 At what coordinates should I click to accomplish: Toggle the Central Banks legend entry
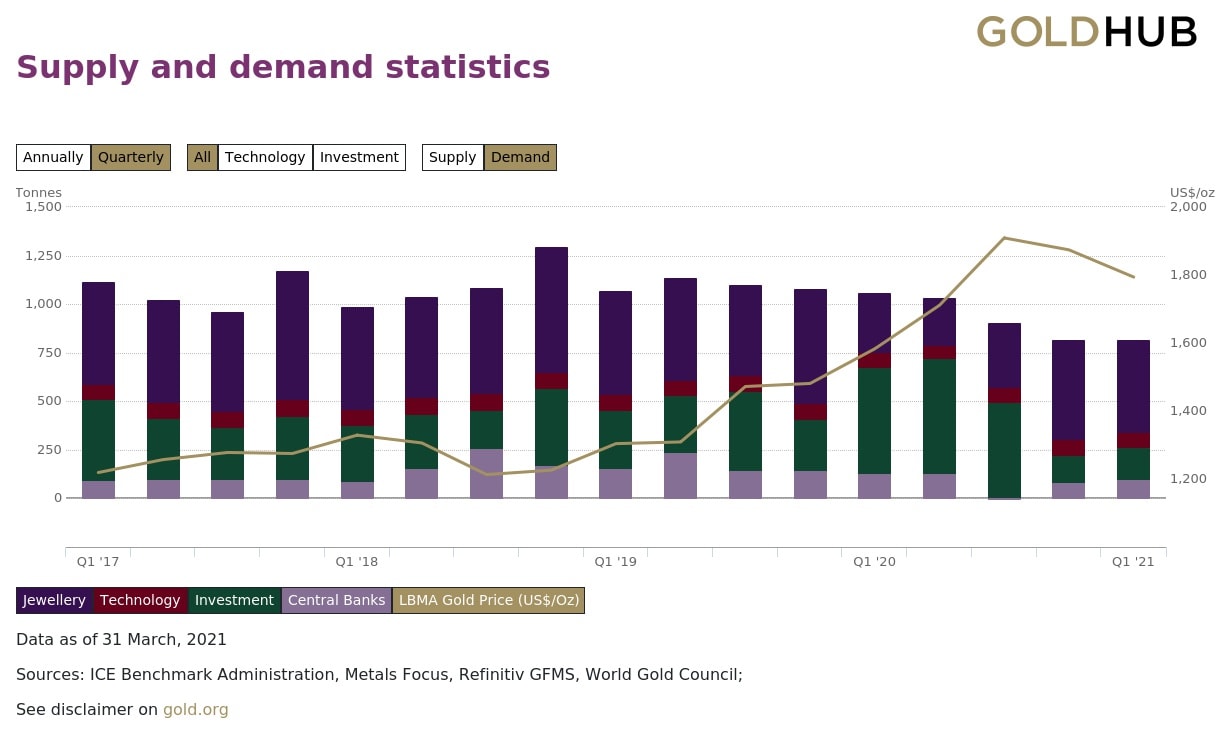[336, 600]
